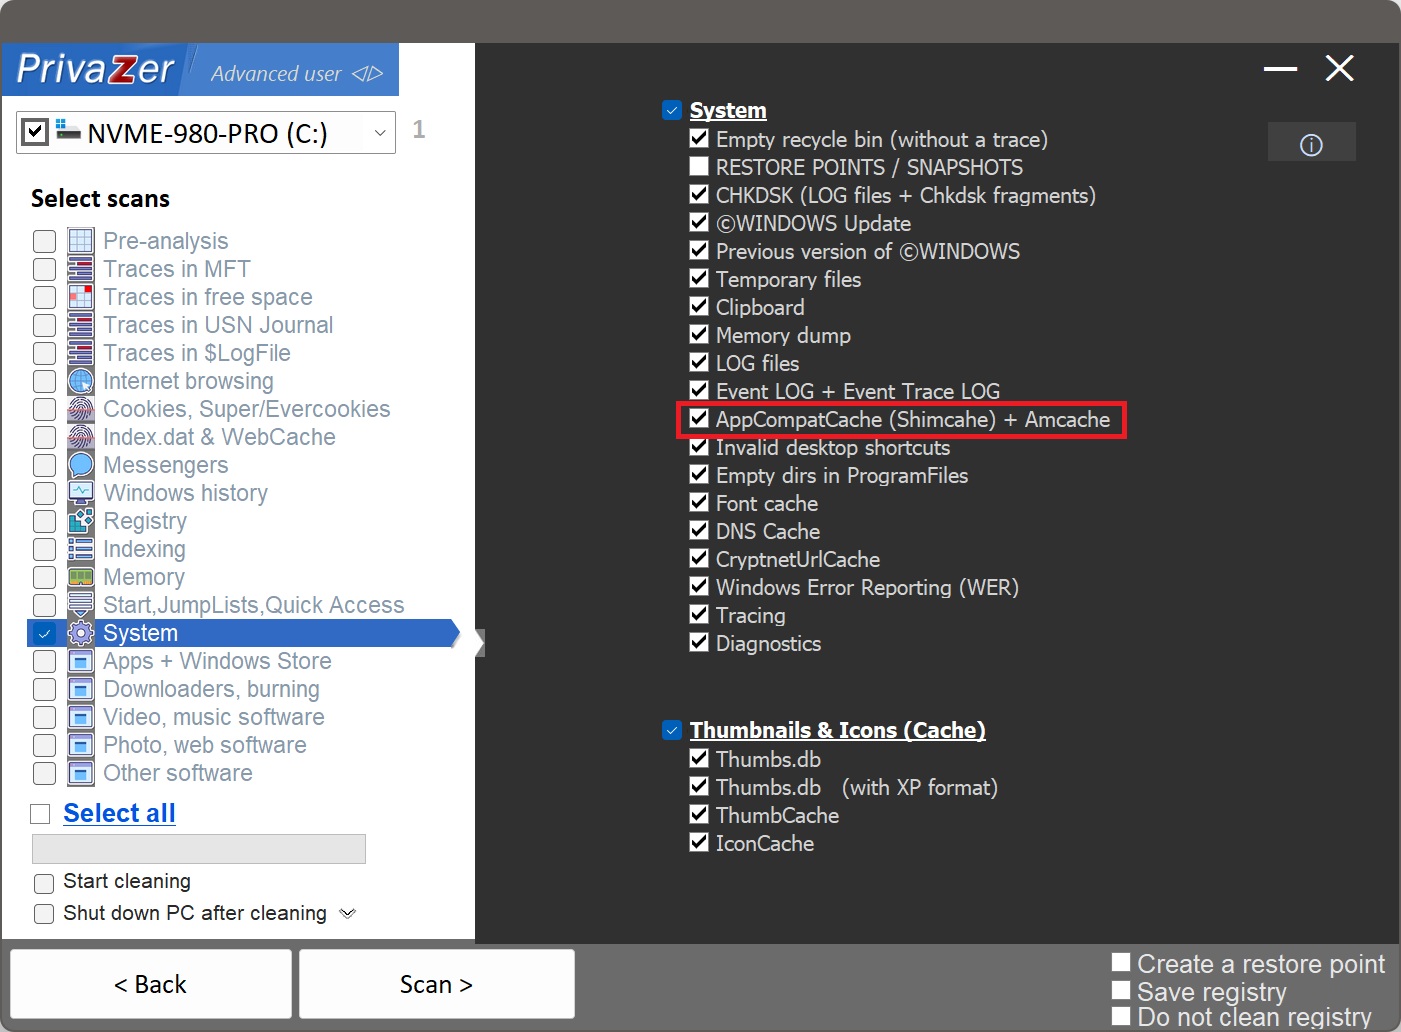
Task: Enable RESTORE POINTS / SNAPSHOTS checkbox
Action: 699,166
